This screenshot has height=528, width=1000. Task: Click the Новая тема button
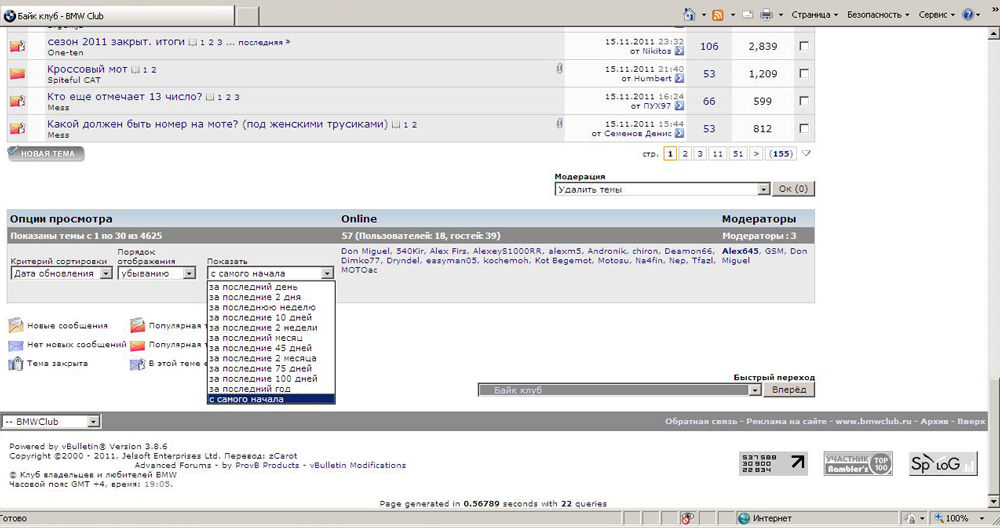(46, 154)
